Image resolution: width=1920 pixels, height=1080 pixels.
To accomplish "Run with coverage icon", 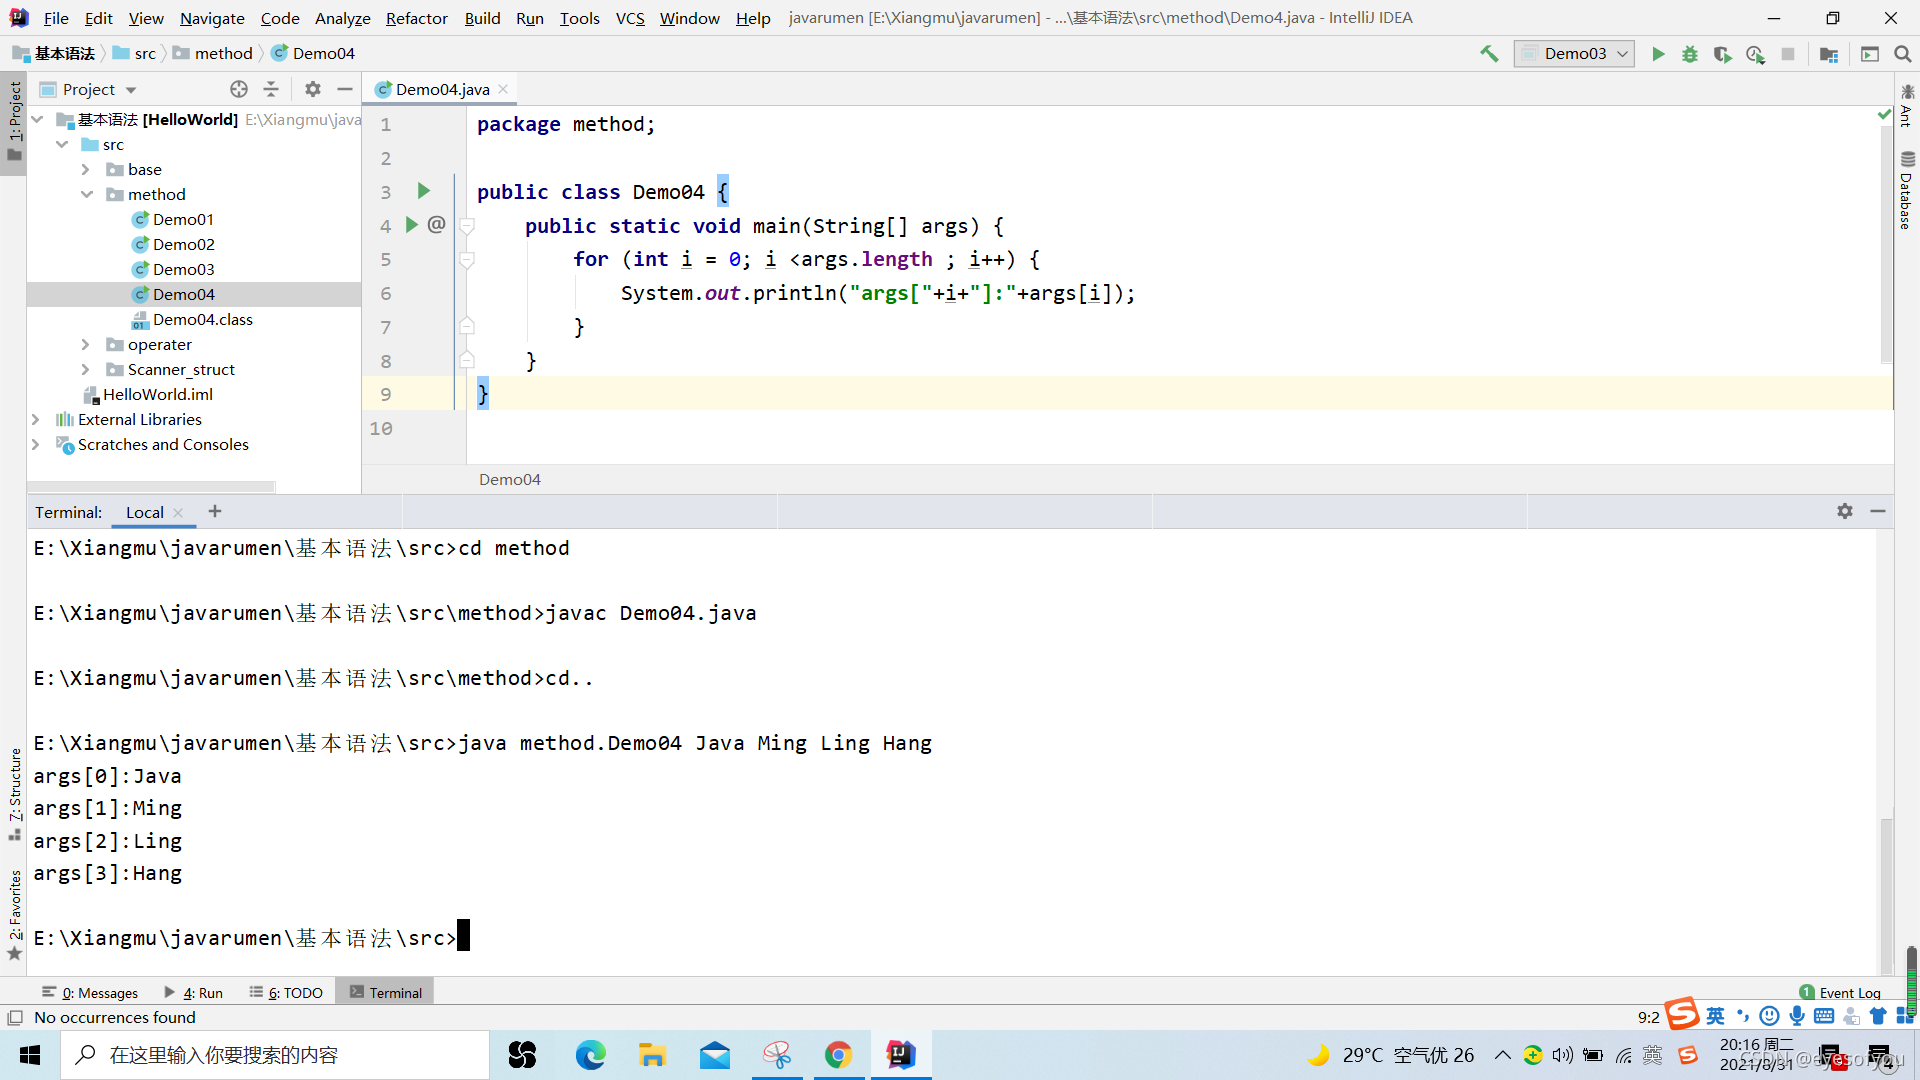I will (1722, 54).
